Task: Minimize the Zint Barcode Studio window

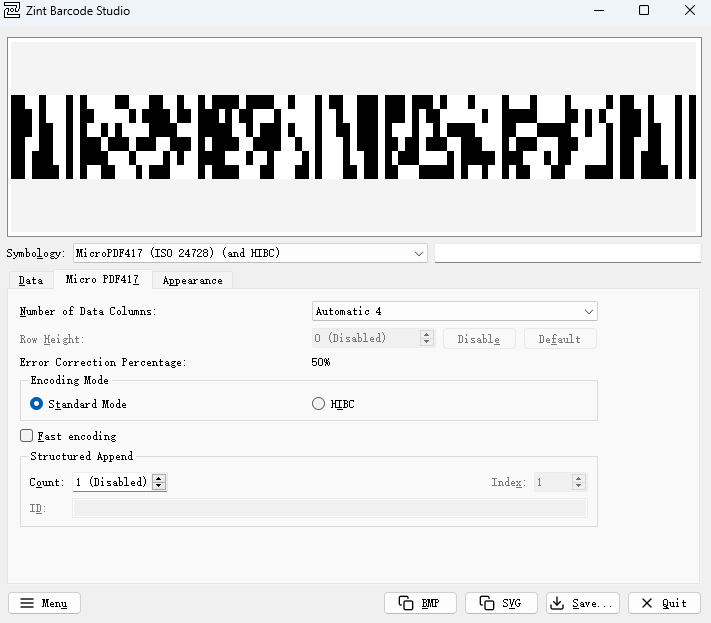Action: pyautogui.click(x=598, y=11)
